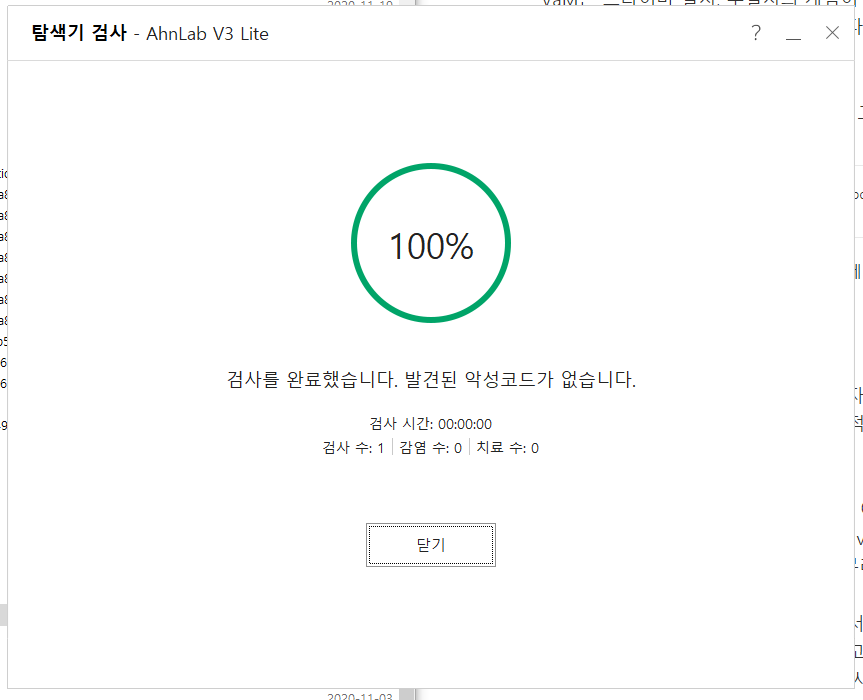The width and height of the screenshot is (863, 700).
Task: Select the scan complete message text
Action: [x=431, y=379]
